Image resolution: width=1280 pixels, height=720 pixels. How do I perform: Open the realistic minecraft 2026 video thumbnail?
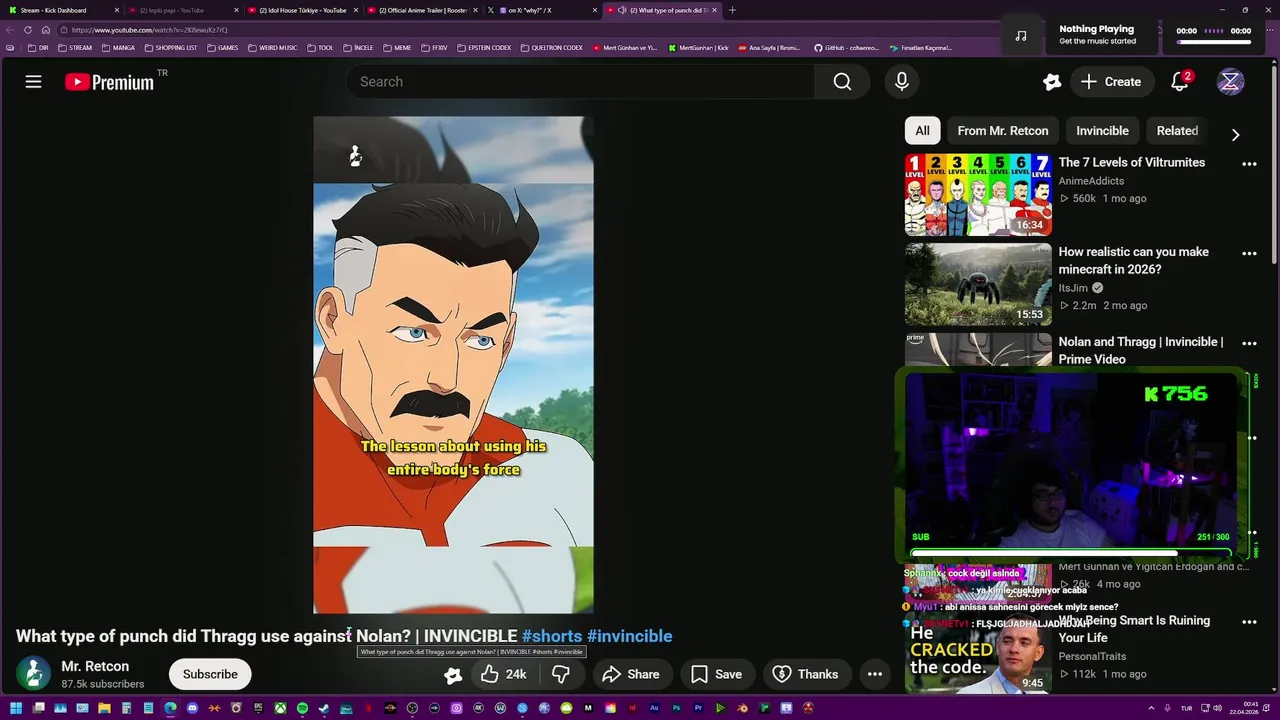pos(978,284)
